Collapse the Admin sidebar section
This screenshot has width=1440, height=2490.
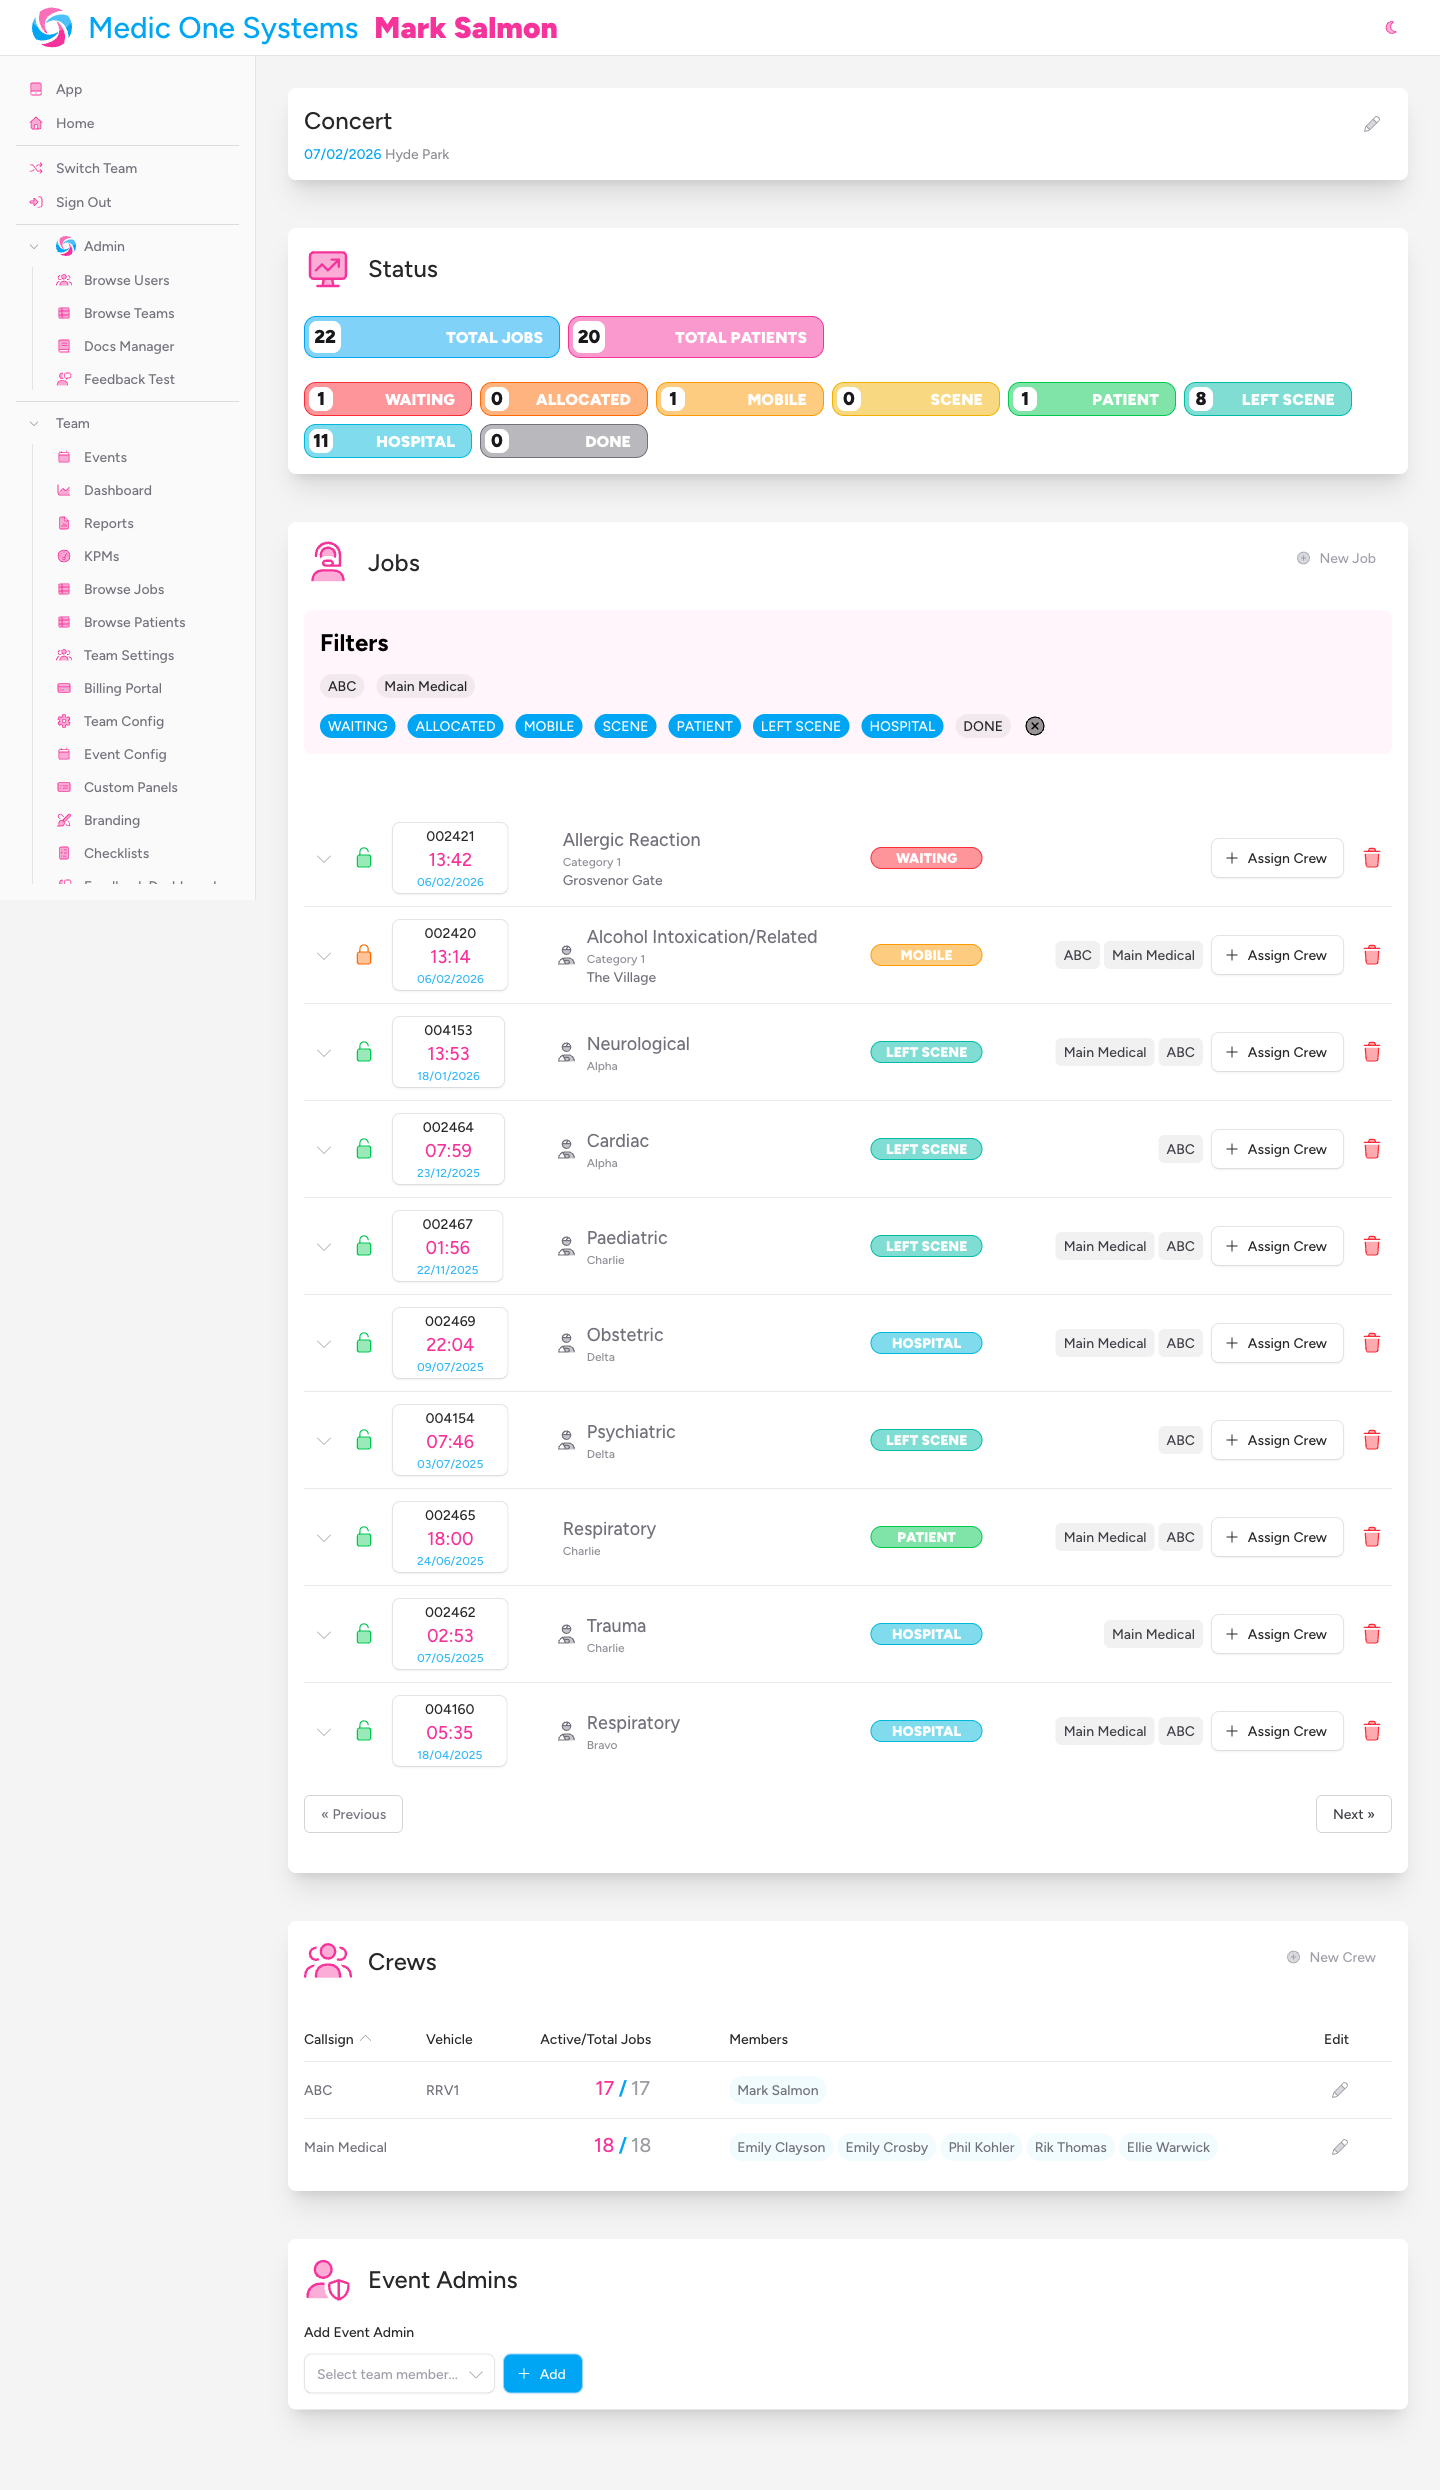point(34,246)
